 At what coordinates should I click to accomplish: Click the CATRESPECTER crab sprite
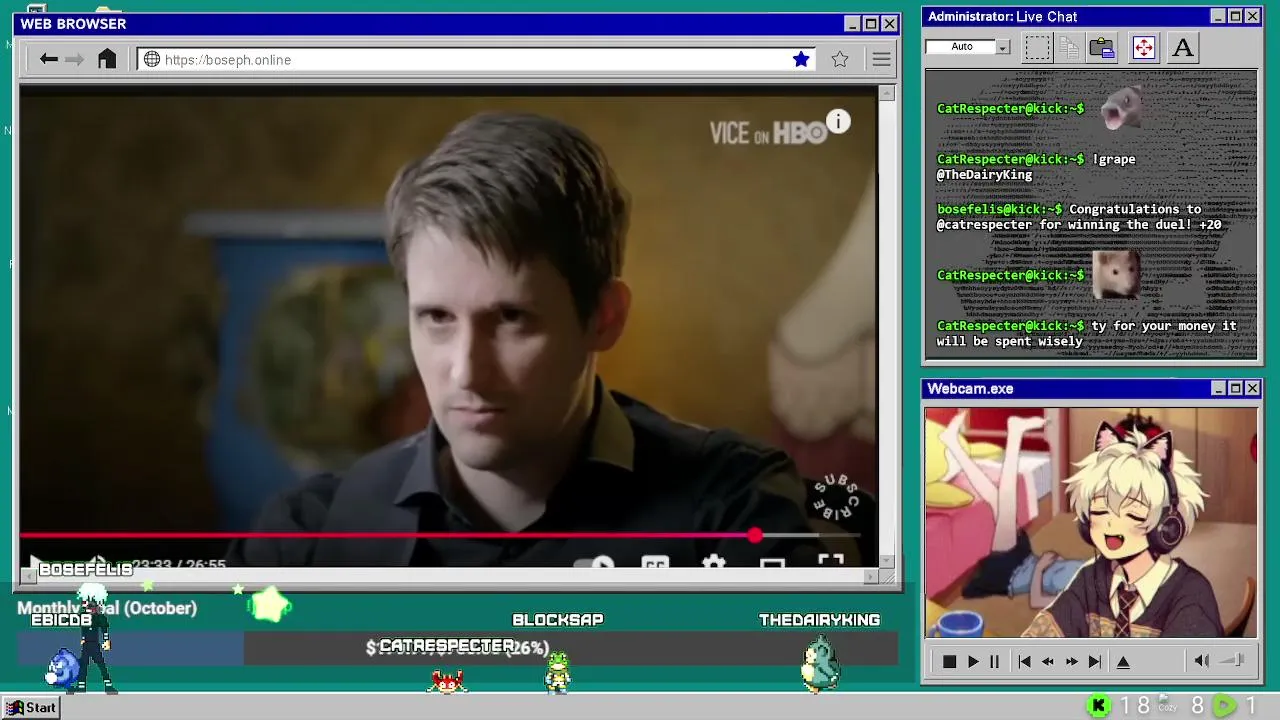[x=447, y=681]
